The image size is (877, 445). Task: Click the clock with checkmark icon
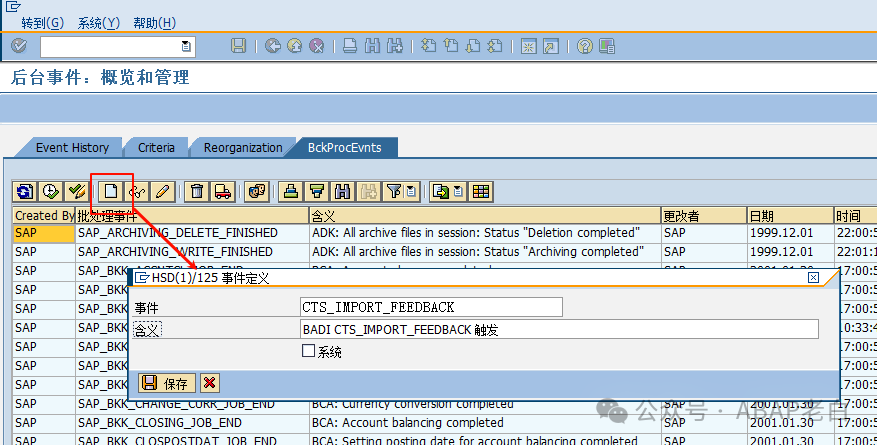[51, 192]
